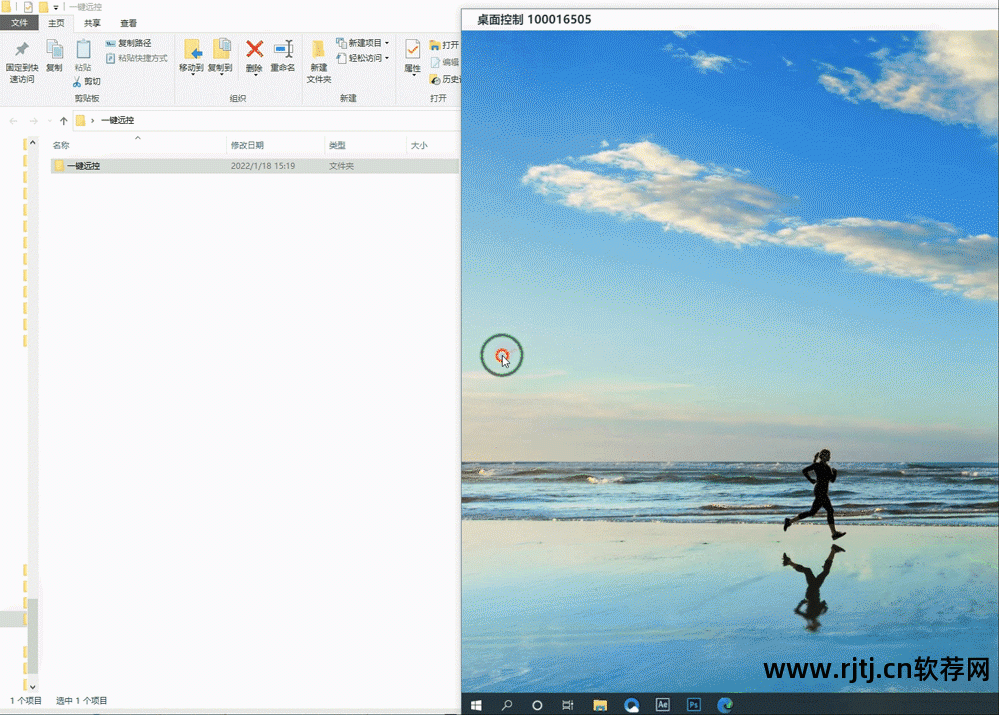The height and width of the screenshot is (715, 999).
Task: Open the remote Windows Start menu
Action: (476, 705)
